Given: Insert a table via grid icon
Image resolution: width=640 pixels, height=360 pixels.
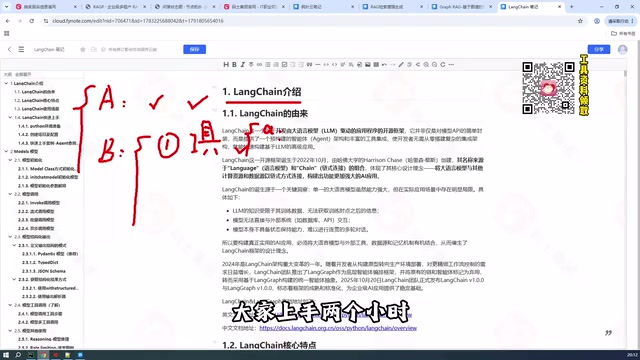Looking at the screenshot, I should click(376, 64).
